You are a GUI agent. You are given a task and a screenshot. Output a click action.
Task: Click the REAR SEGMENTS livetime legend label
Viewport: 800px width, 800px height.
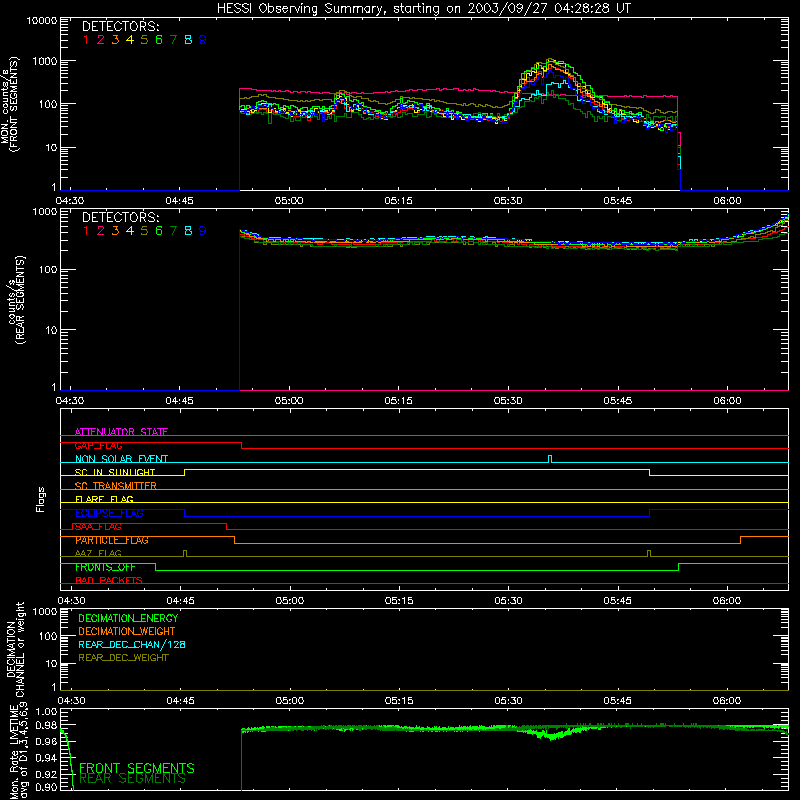133,779
